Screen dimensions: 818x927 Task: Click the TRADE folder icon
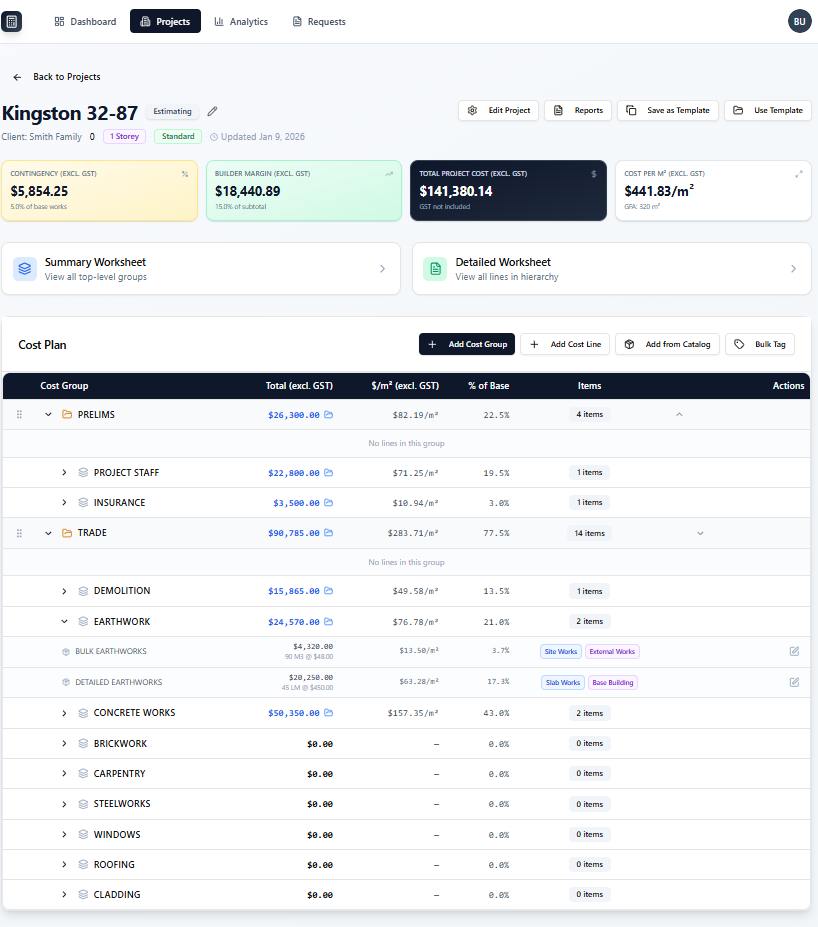click(x=67, y=533)
